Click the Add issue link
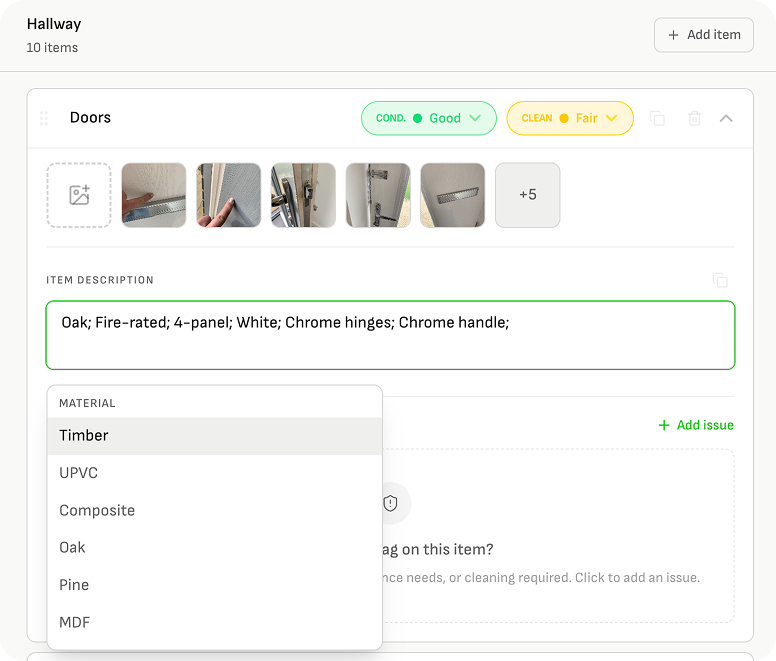Viewport: 776px width, 661px height. point(696,425)
